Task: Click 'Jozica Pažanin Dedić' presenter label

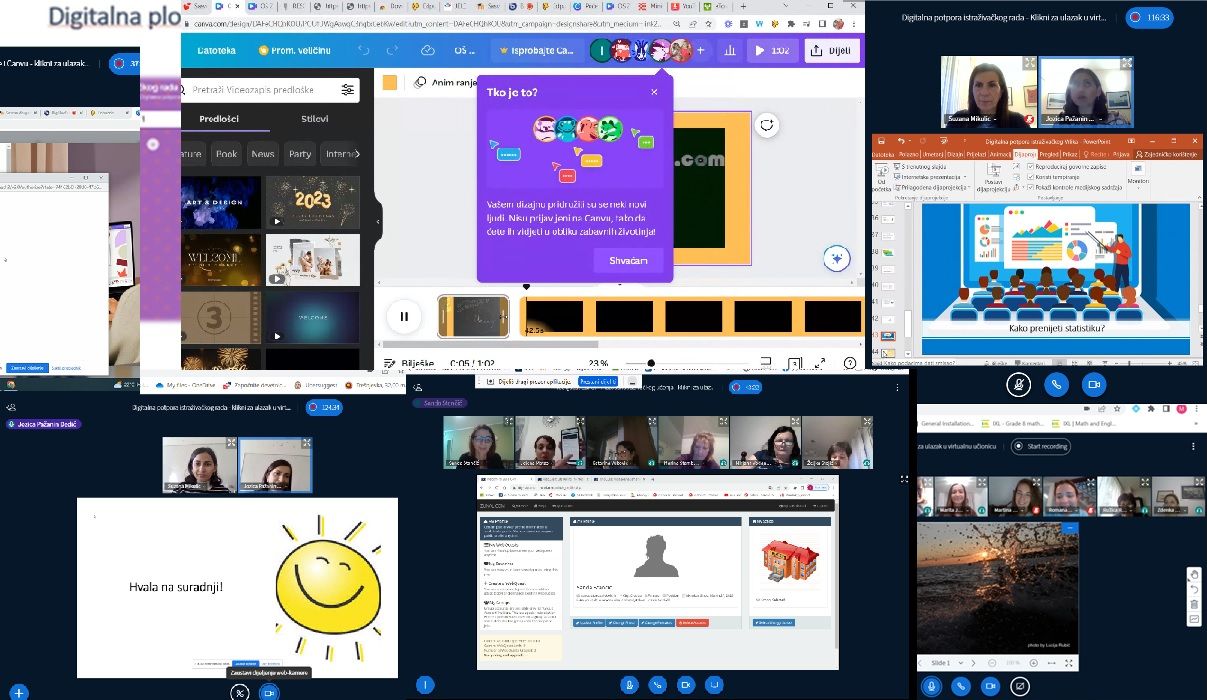Action: point(44,424)
